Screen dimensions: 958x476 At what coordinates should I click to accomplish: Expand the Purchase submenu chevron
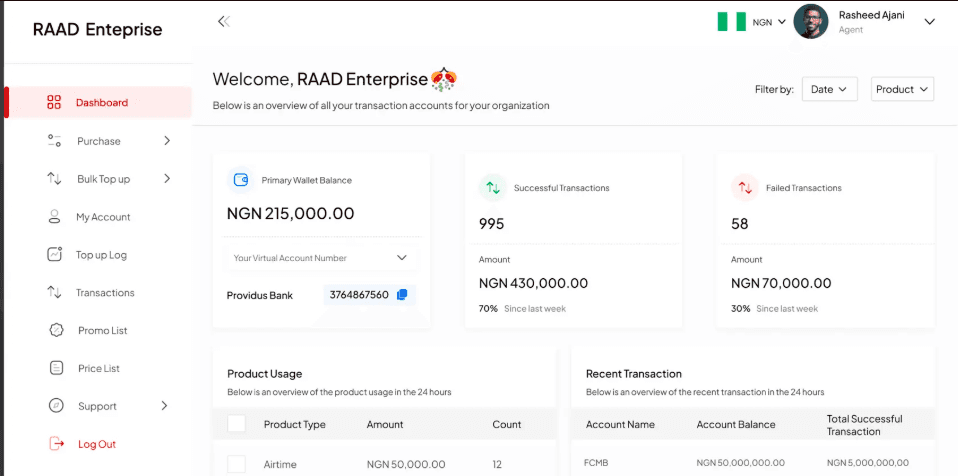(167, 141)
